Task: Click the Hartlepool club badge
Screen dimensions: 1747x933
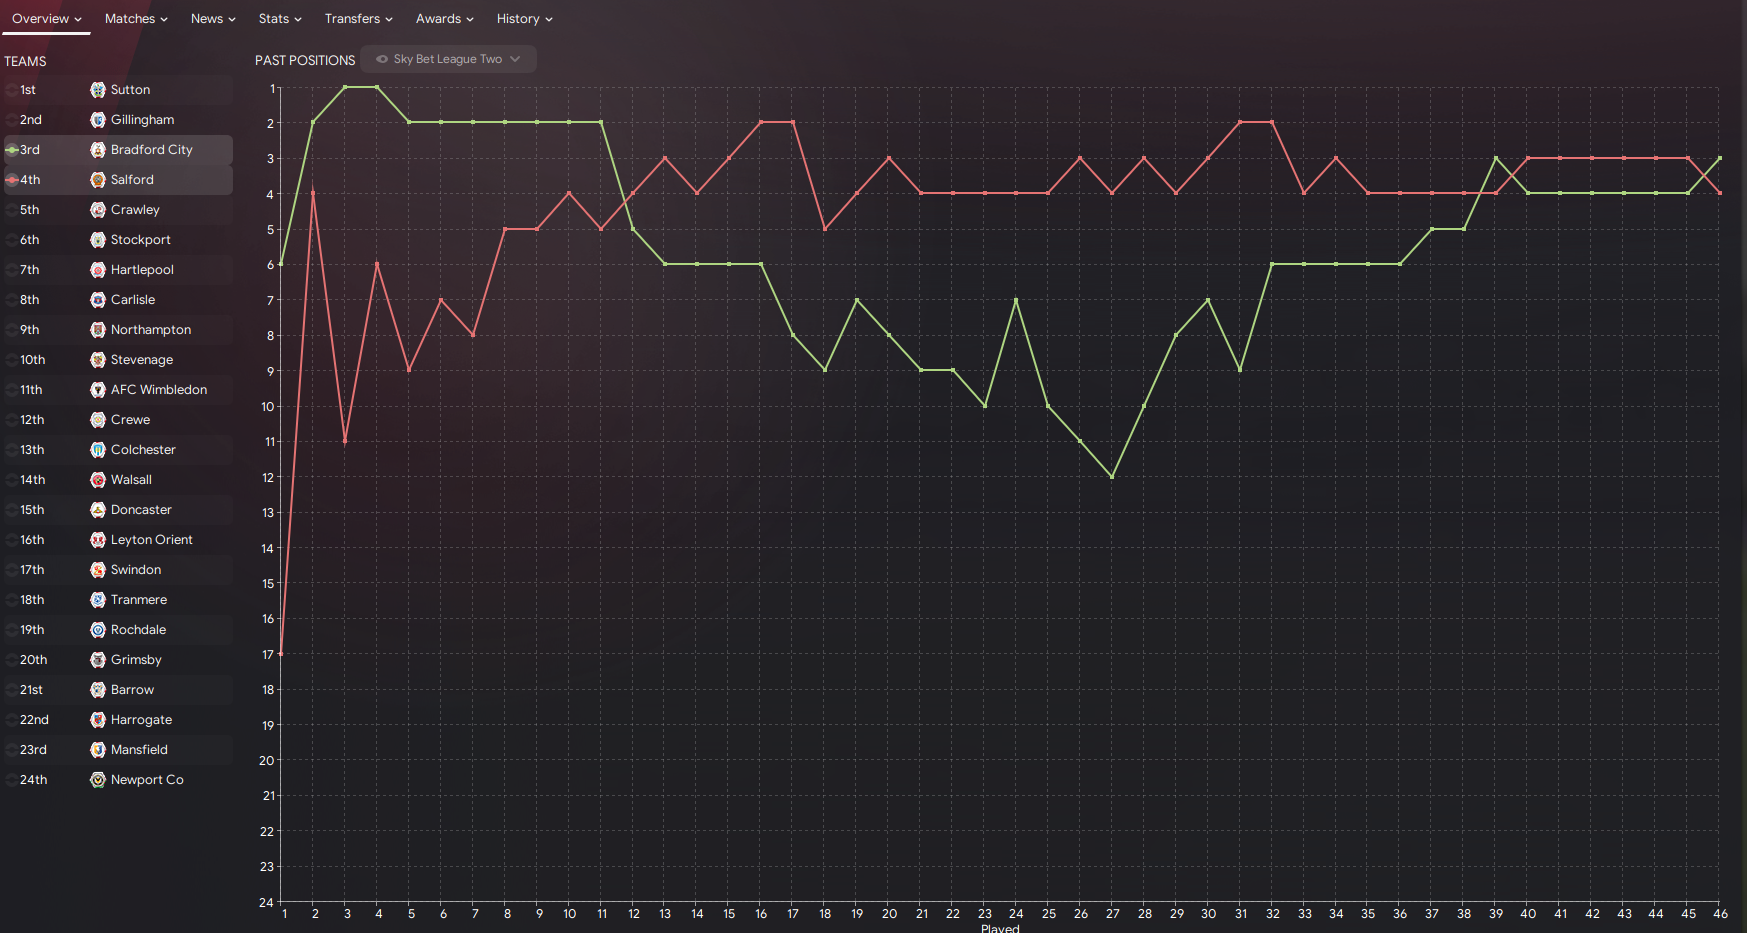Action: click(98, 270)
